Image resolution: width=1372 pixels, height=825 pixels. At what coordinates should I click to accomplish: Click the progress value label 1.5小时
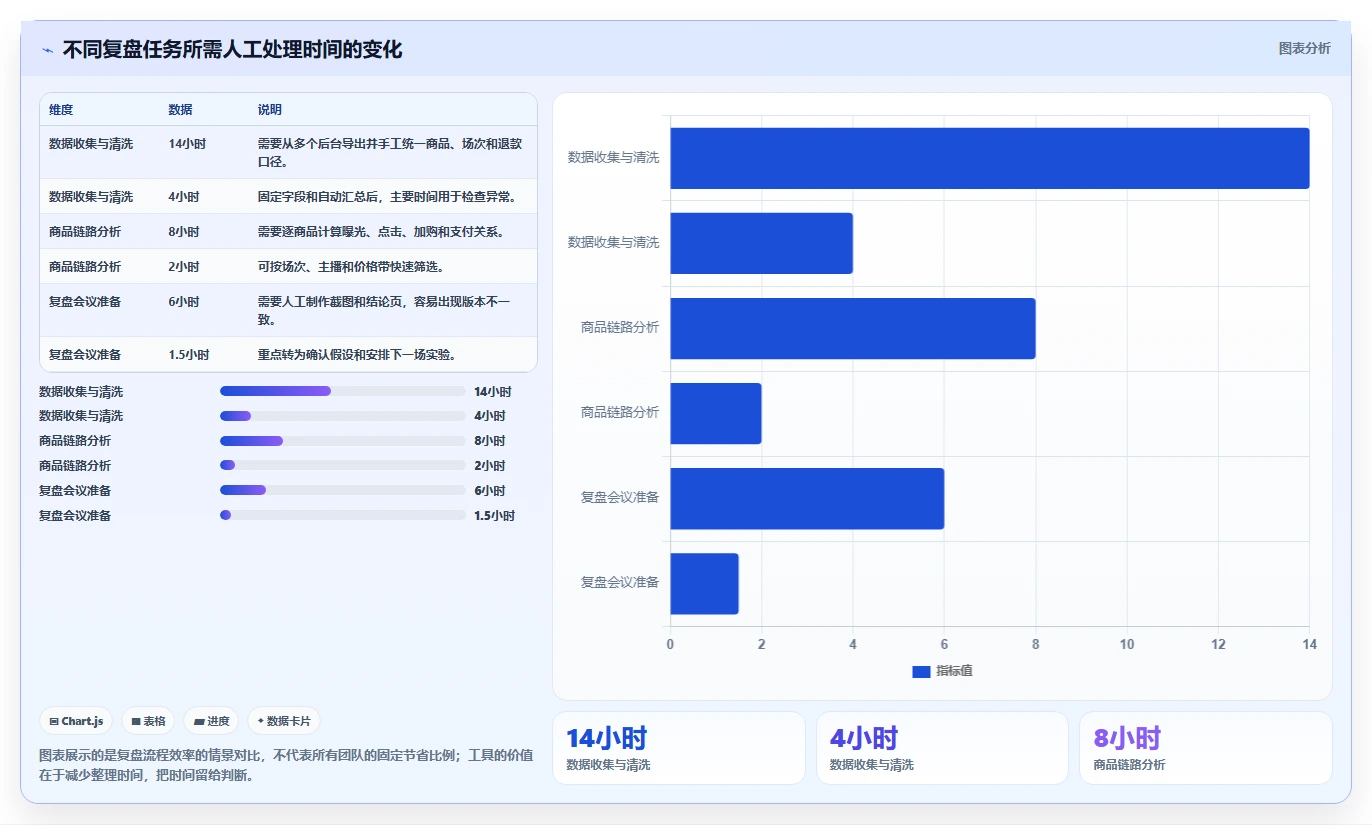[494, 516]
